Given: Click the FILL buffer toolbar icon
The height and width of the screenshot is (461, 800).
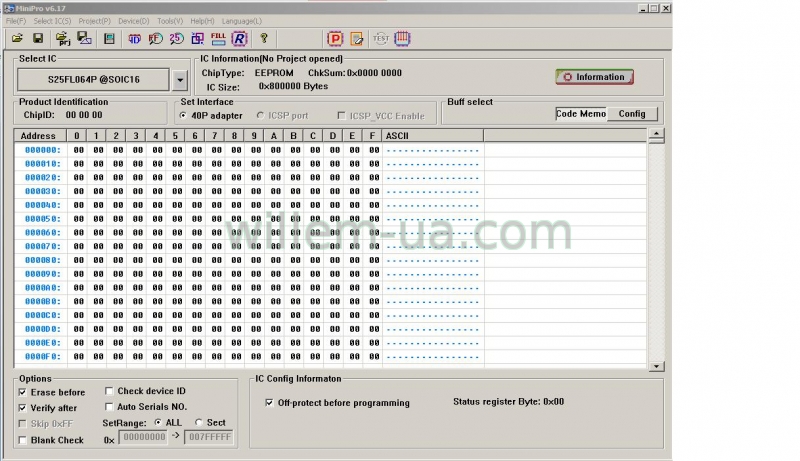Looking at the screenshot, I should 218,39.
